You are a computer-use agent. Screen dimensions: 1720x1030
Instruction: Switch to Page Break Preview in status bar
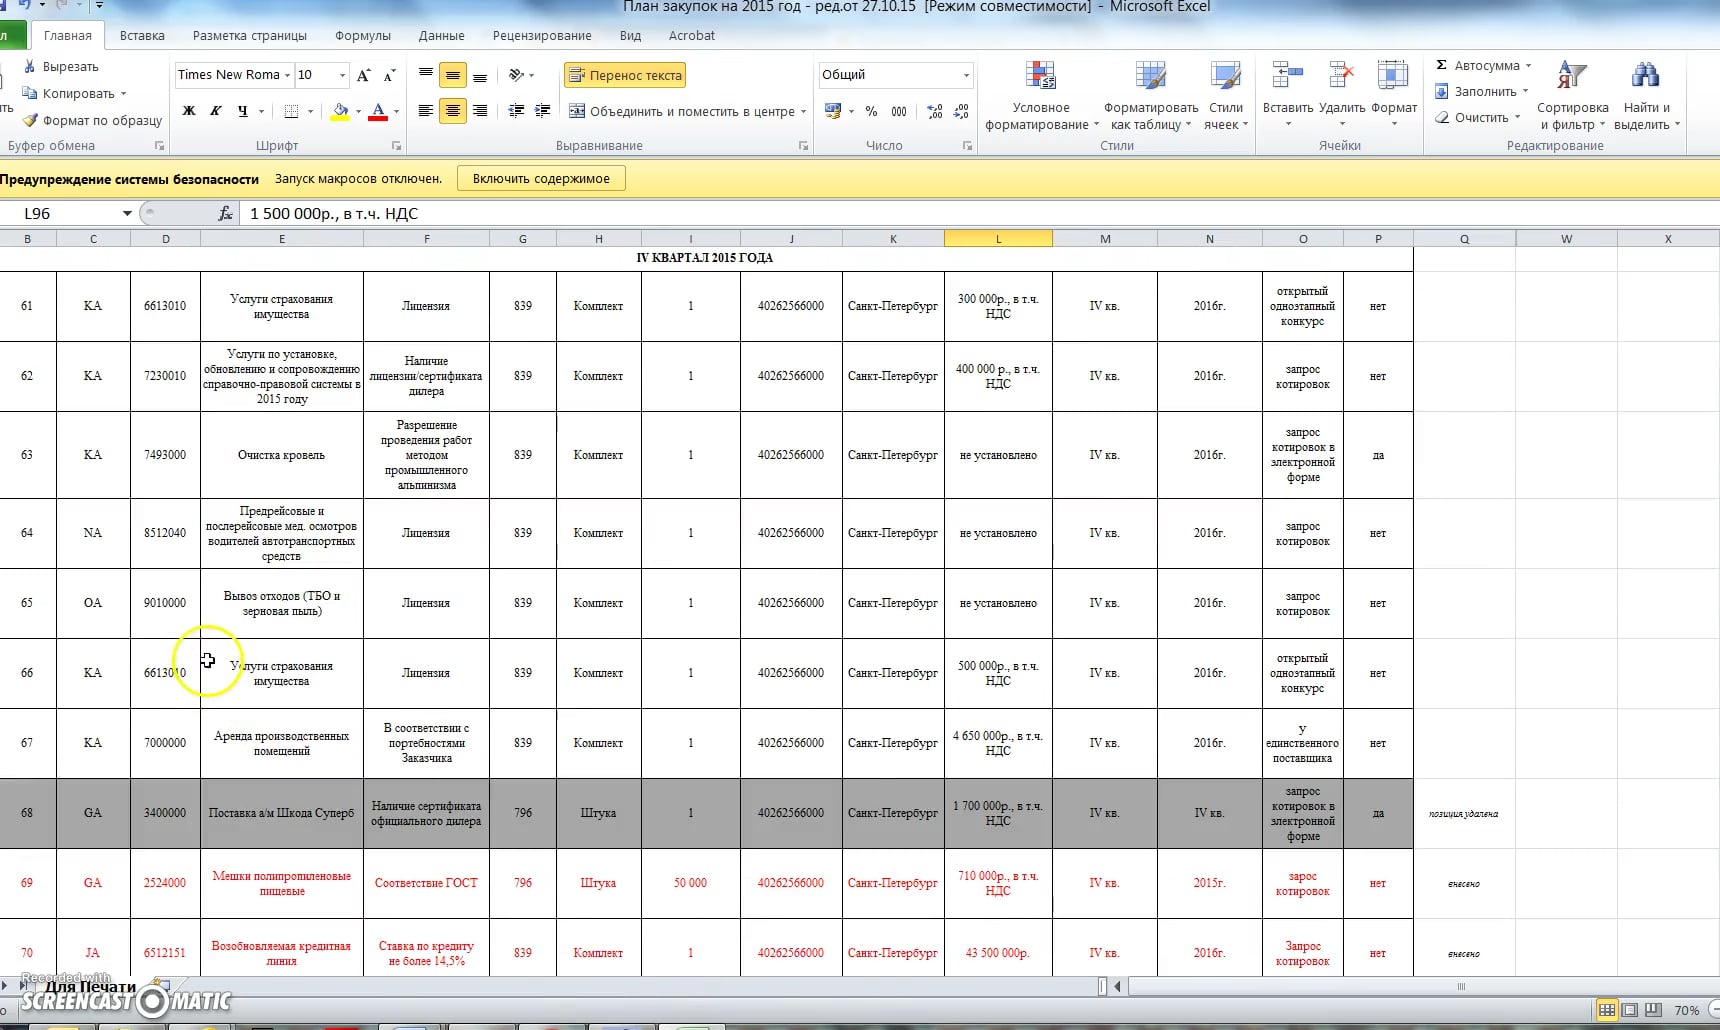pos(1653,1010)
